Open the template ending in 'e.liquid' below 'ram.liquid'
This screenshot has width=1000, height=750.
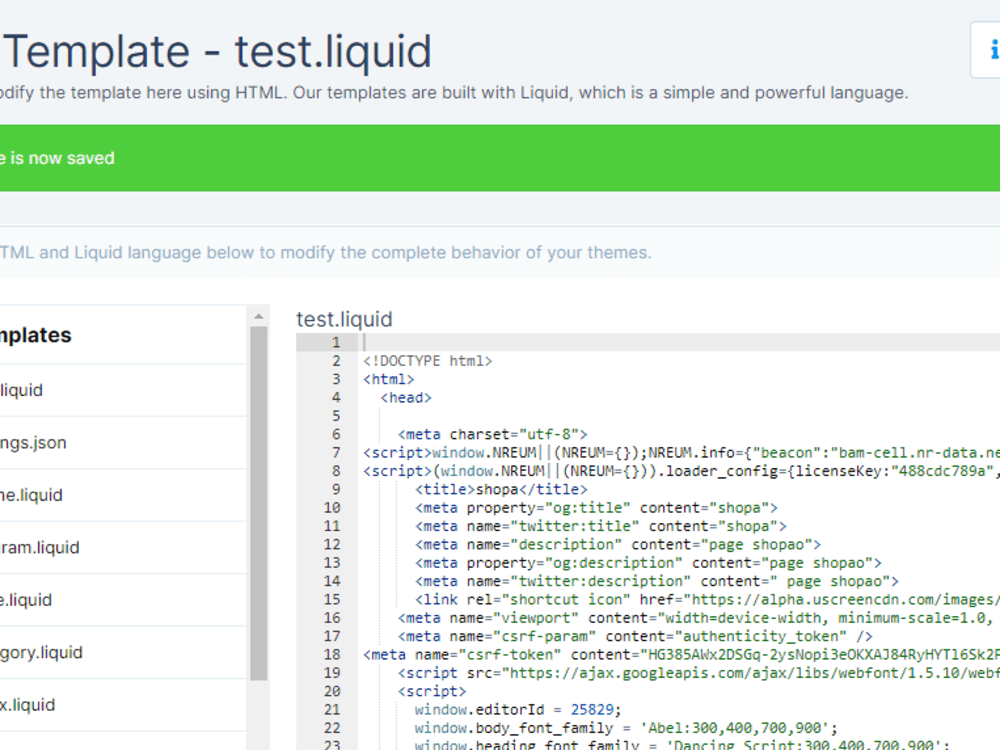click(x=121, y=600)
